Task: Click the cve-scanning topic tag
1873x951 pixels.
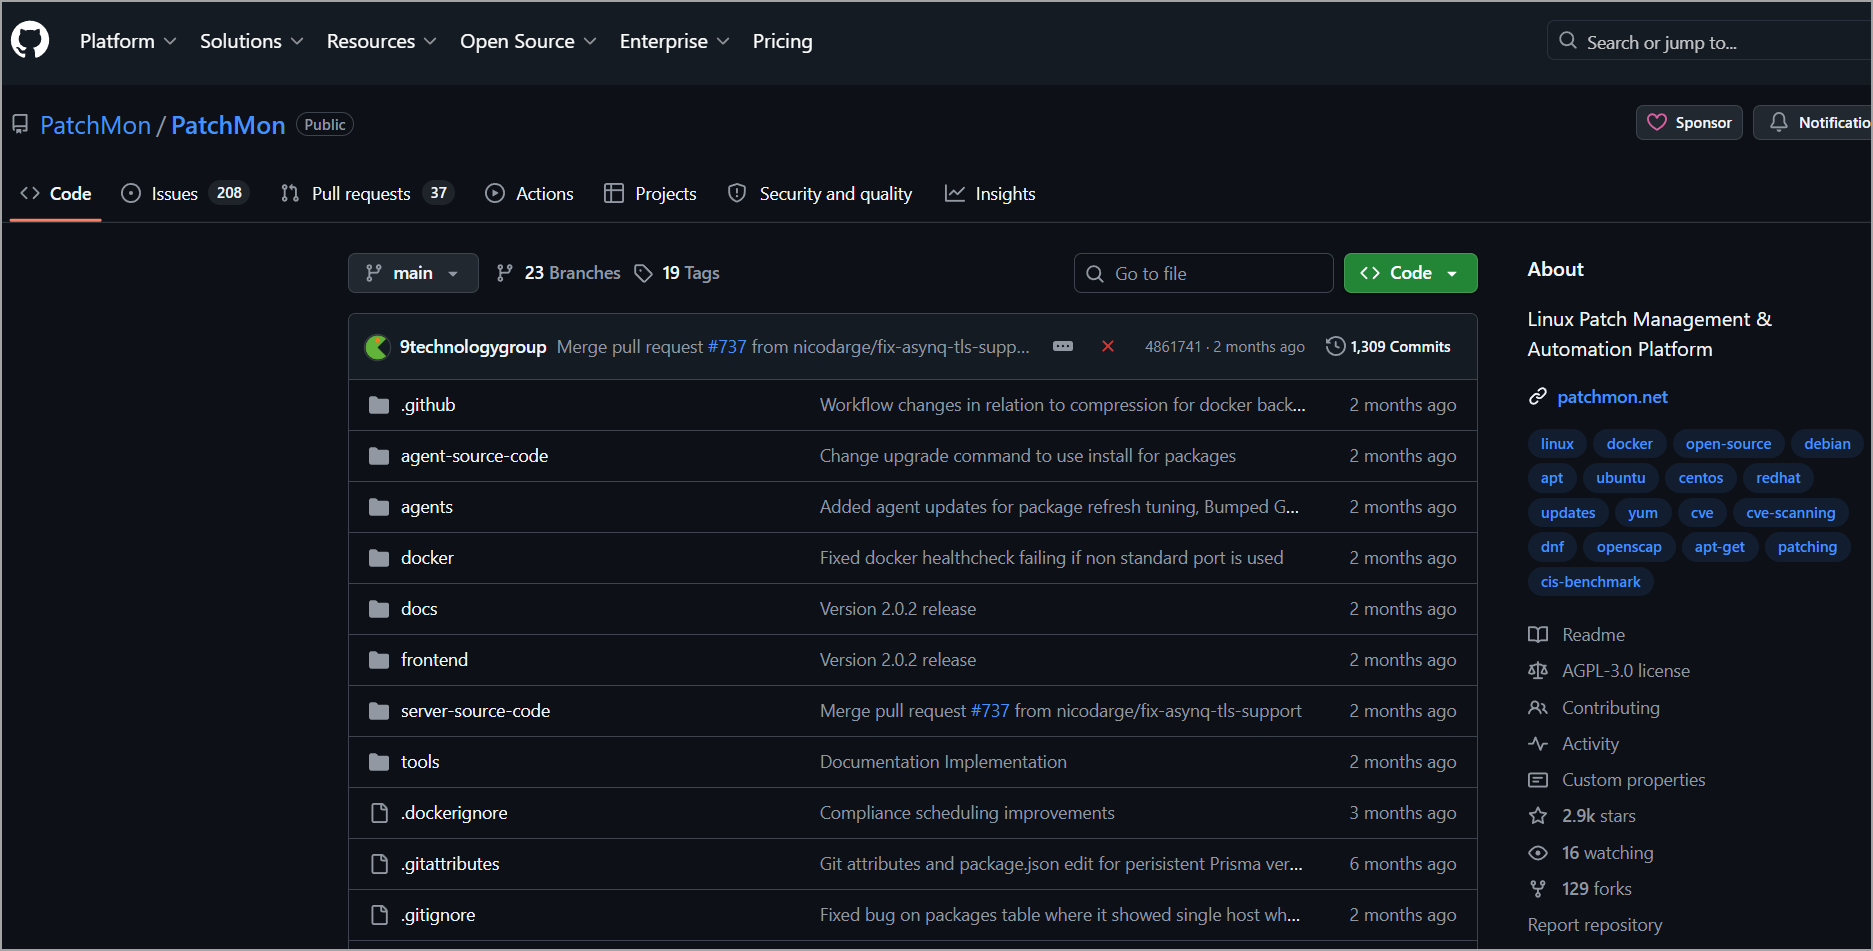Action: tap(1790, 513)
